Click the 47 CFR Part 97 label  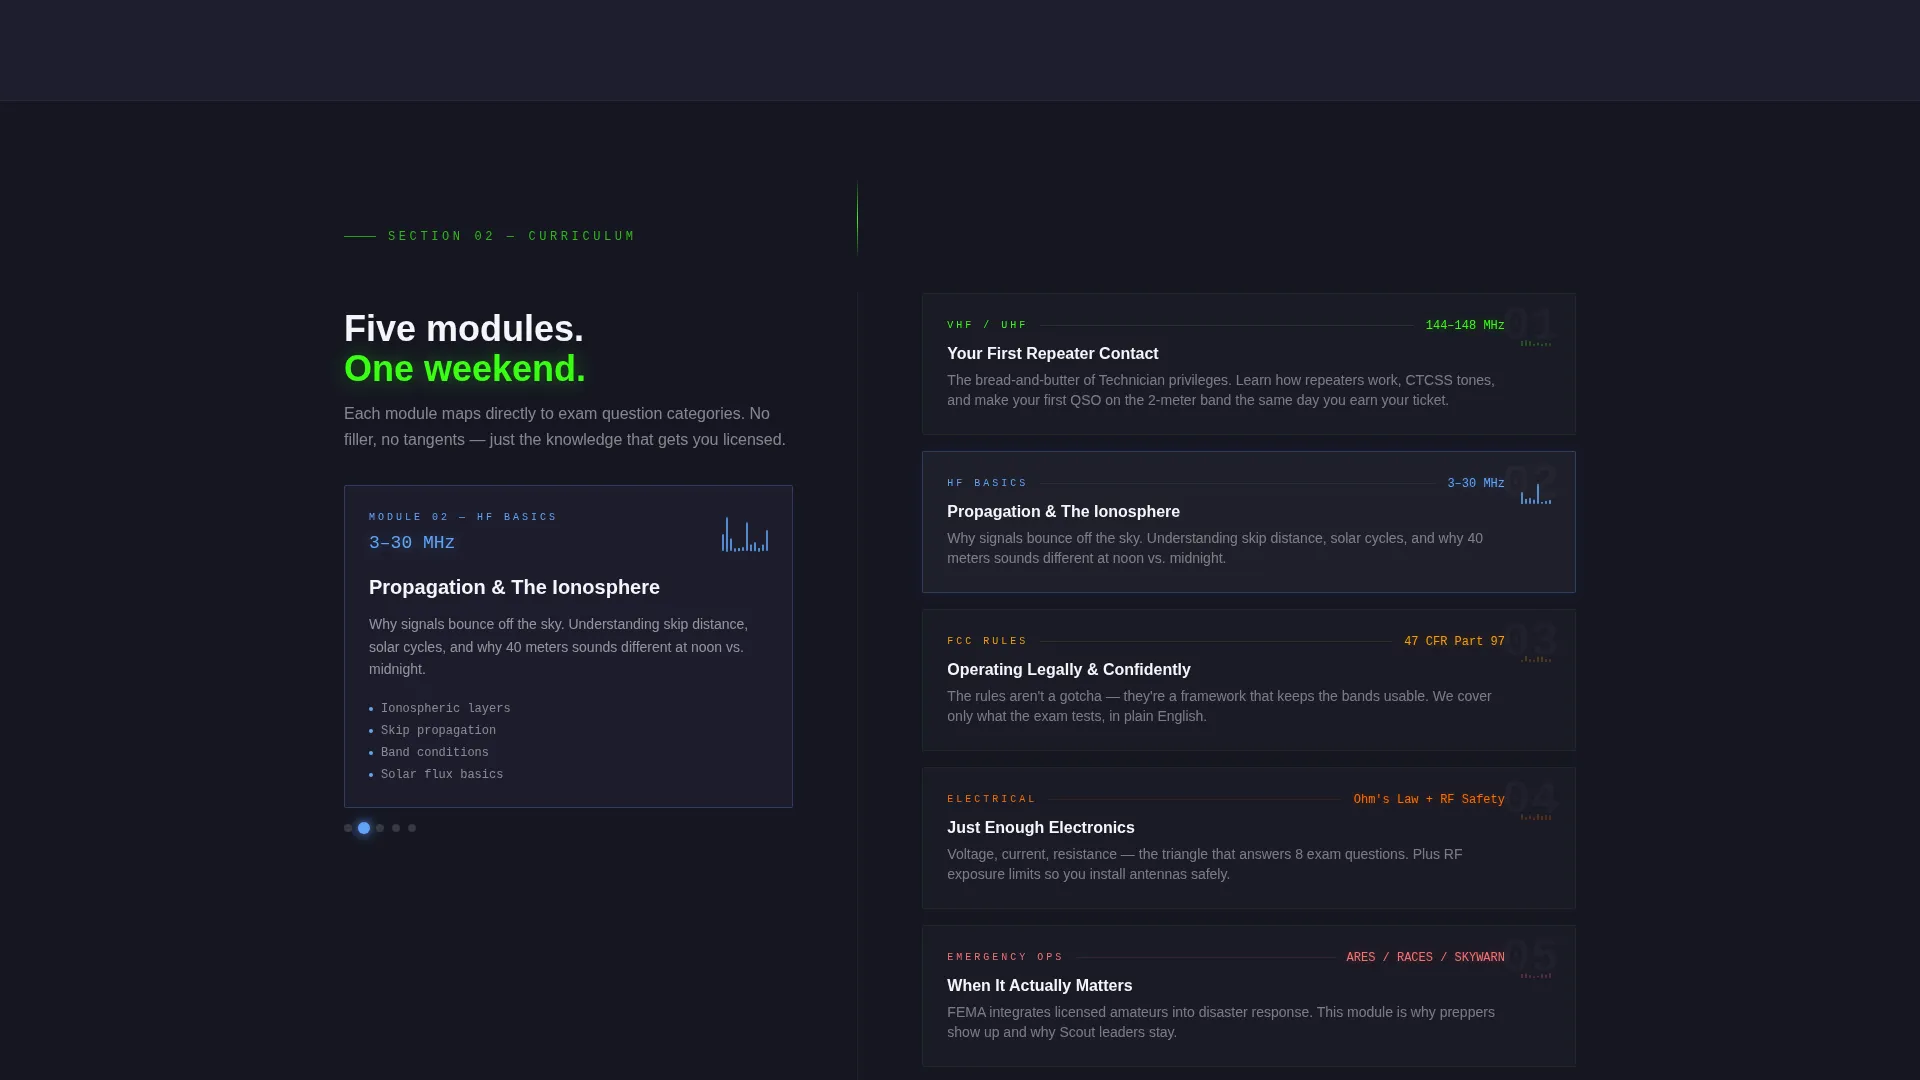click(x=1454, y=641)
